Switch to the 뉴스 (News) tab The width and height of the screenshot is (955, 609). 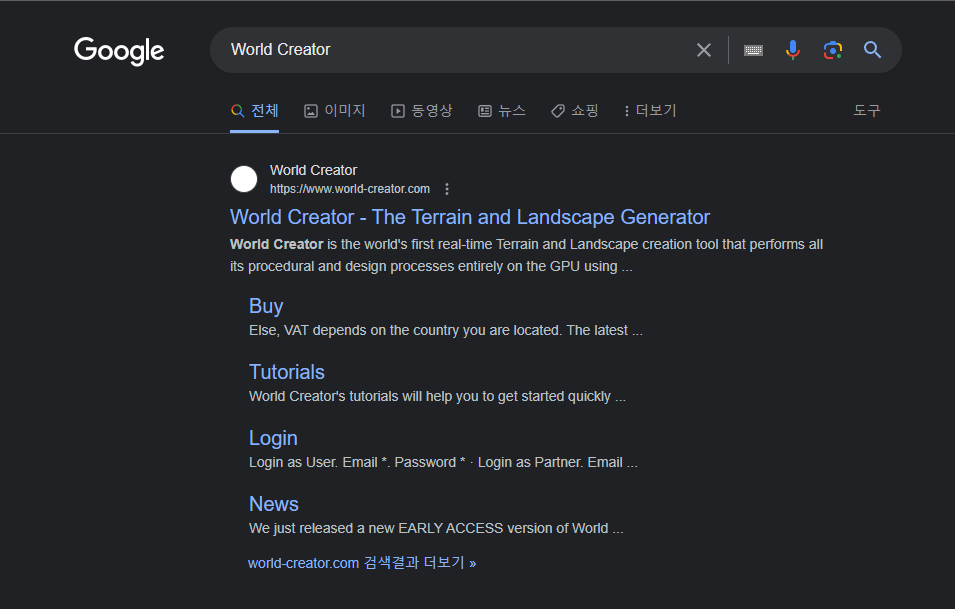click(501, 111)
